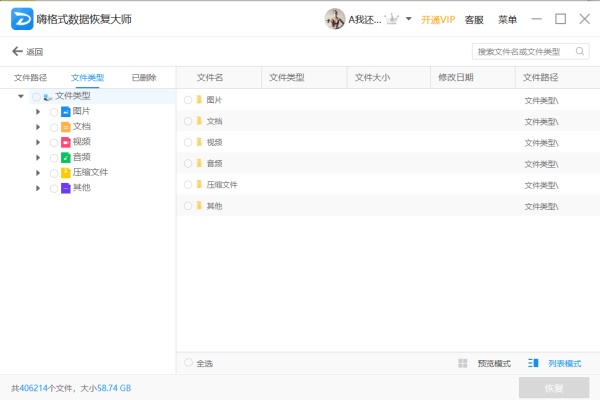This screenshot has height=400, width=600.
Task: Check the 文档 row in file list
Action: (x=188, y=121)
